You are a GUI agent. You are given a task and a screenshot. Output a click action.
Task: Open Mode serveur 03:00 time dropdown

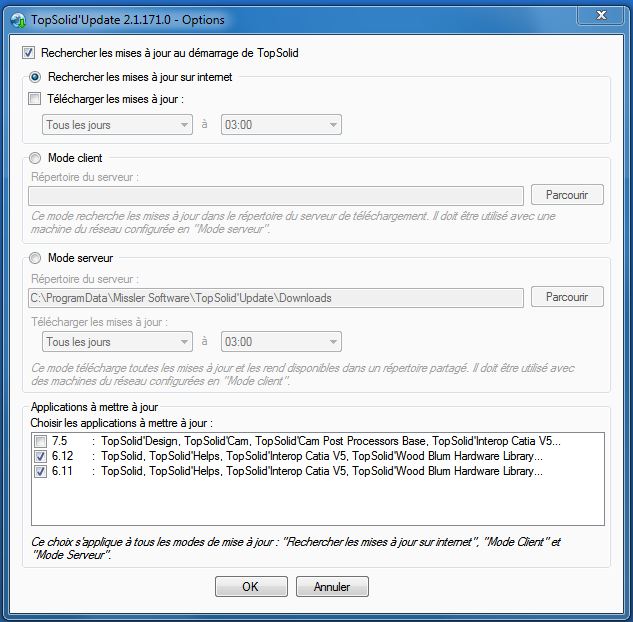281,342
